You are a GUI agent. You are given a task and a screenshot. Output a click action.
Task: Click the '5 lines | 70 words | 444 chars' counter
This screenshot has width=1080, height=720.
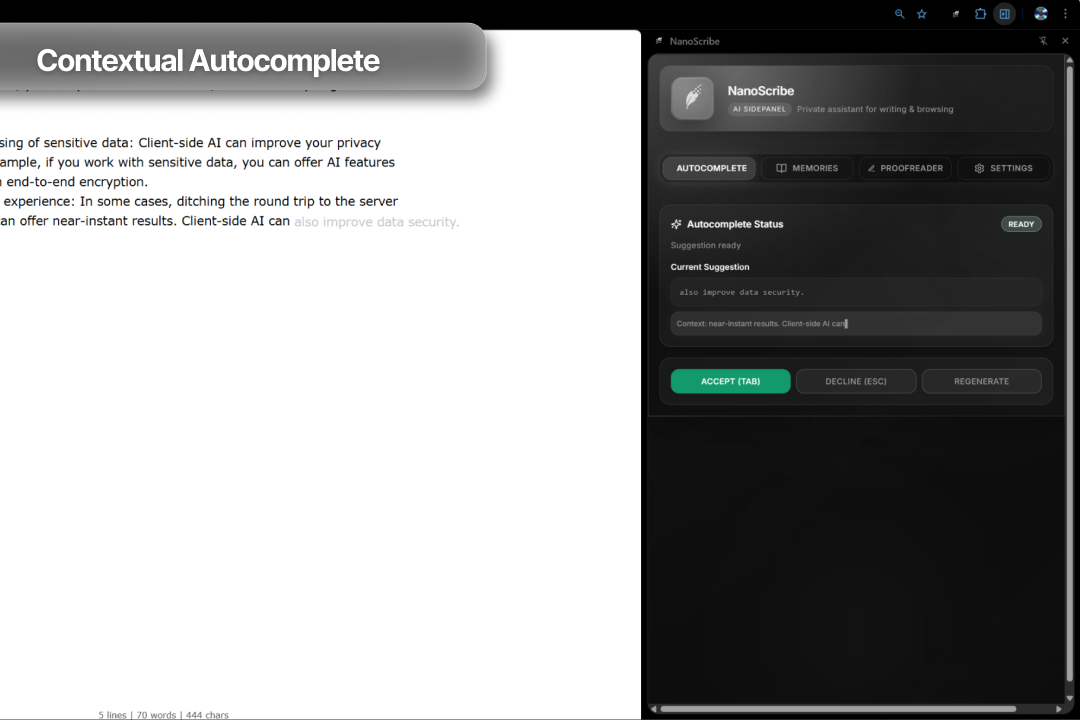tap(163, 714)
